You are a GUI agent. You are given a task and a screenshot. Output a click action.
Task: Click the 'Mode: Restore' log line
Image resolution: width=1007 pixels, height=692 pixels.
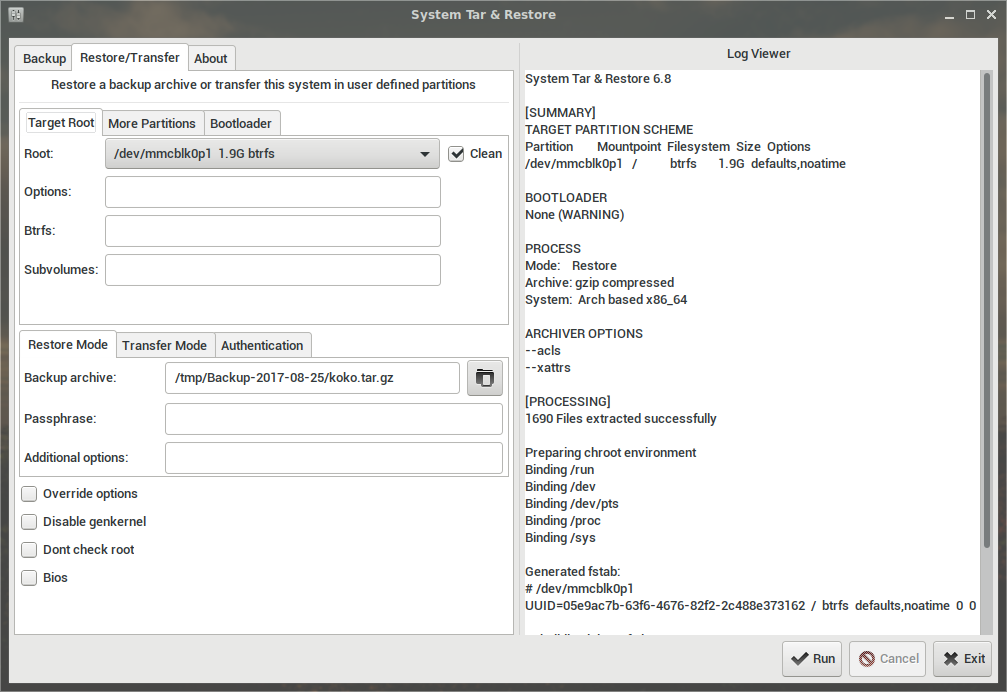(x=570, y=266)
